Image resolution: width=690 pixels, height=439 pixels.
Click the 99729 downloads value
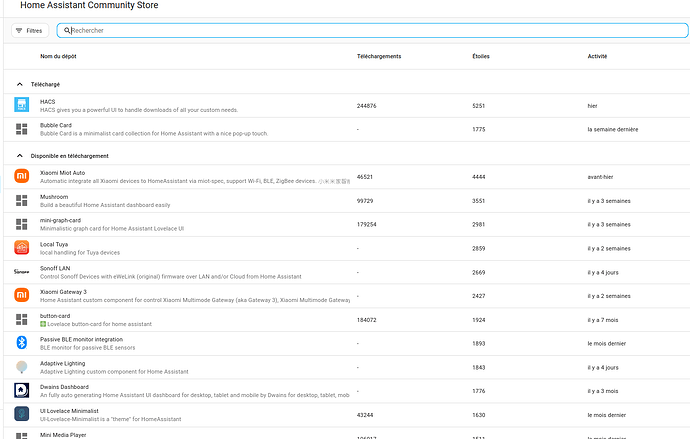point(365,201)
